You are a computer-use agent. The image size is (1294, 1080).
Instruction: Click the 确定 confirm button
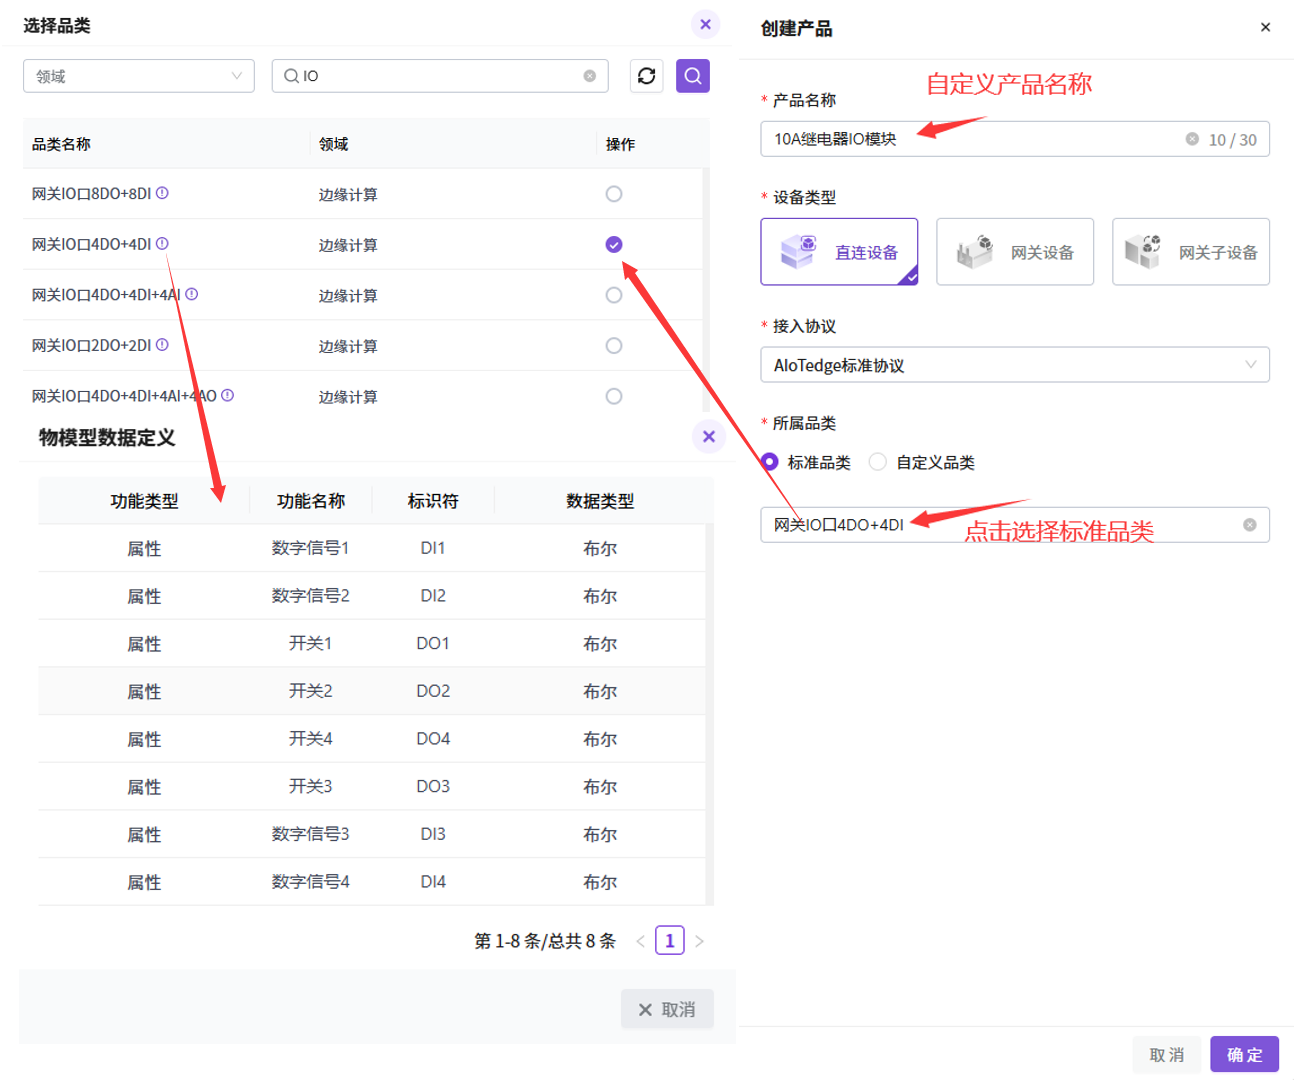pos(1244,1054)
